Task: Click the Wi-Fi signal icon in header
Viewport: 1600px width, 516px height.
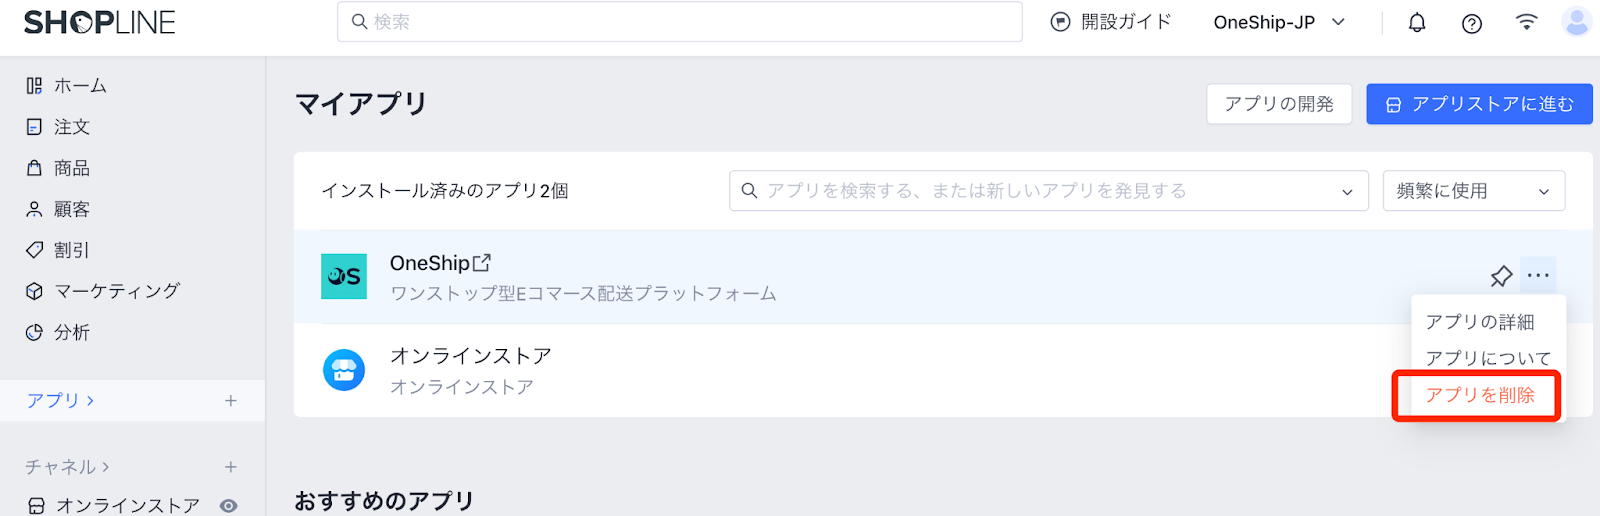Action: pyautogui.click(x=1527, y=22)
